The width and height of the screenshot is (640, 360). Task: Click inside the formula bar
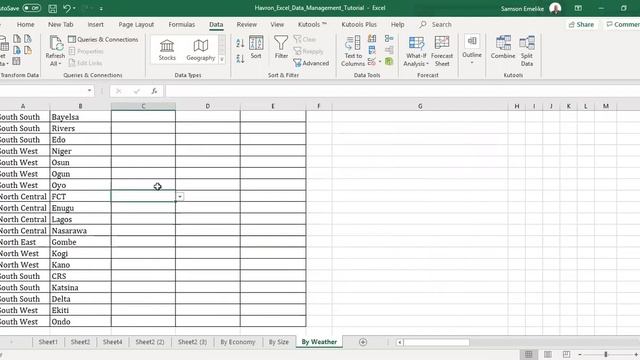coord(402,91)
